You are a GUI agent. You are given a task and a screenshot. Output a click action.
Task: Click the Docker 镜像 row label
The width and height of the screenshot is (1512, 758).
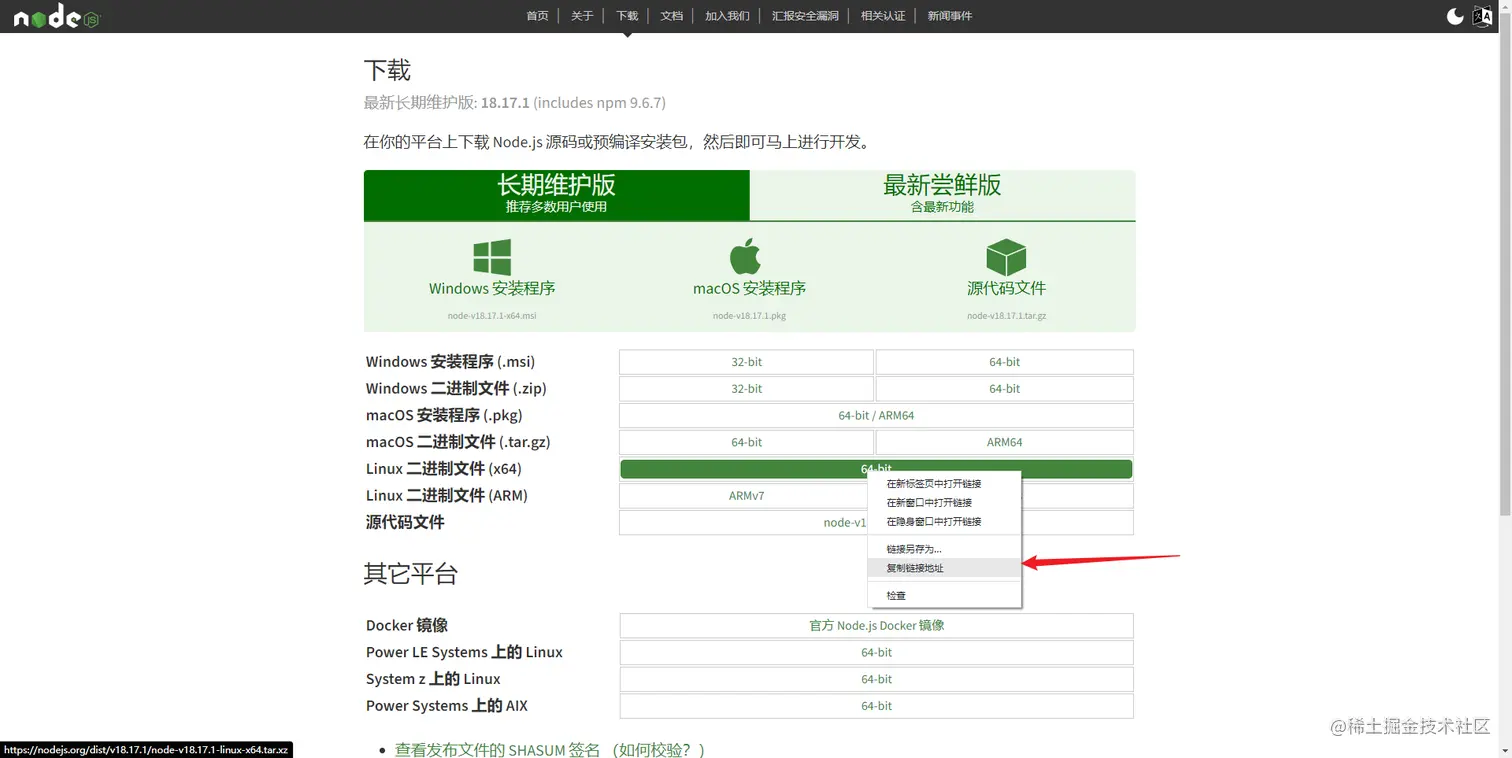pyautogui.click(x=406, y=626)
